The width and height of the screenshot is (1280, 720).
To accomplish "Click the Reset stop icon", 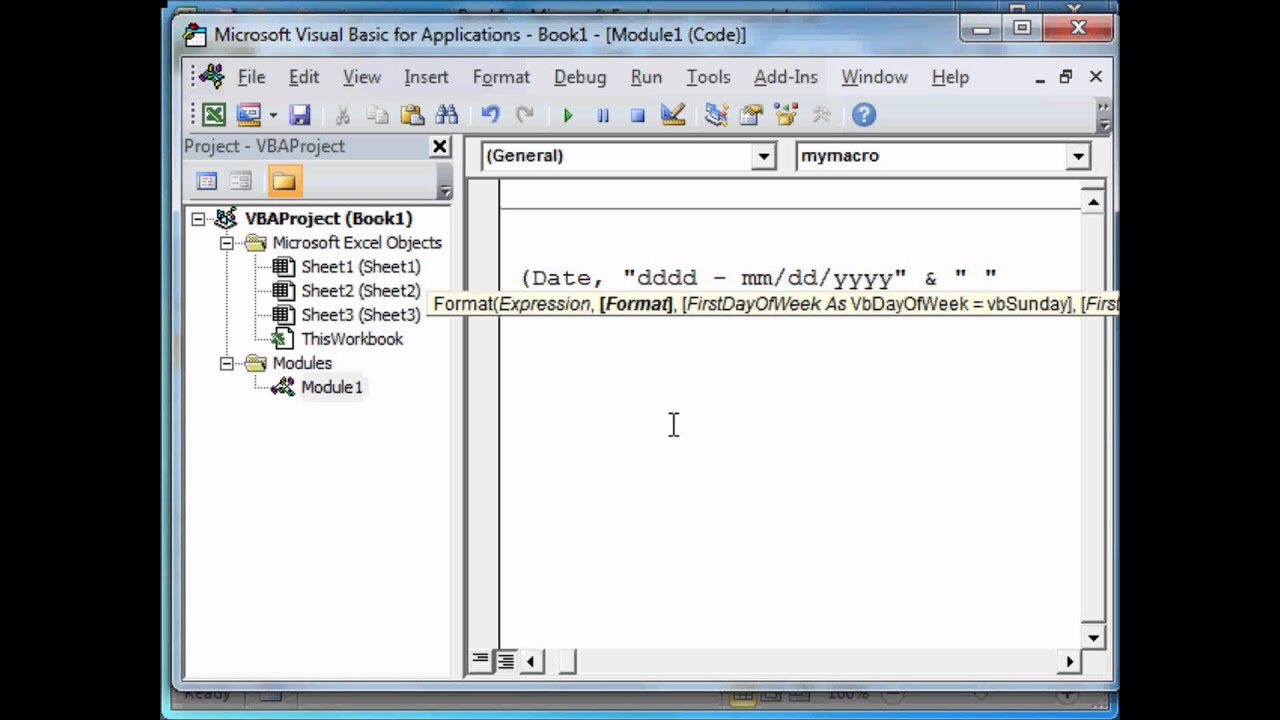I will click(x=637, y=115).
